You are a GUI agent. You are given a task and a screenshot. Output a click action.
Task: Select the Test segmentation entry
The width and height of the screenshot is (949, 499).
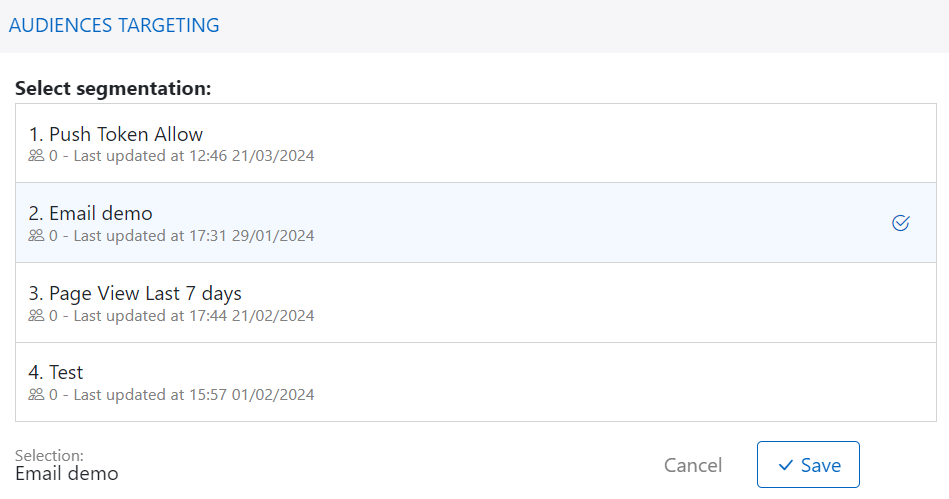click(x=66, y=373)
